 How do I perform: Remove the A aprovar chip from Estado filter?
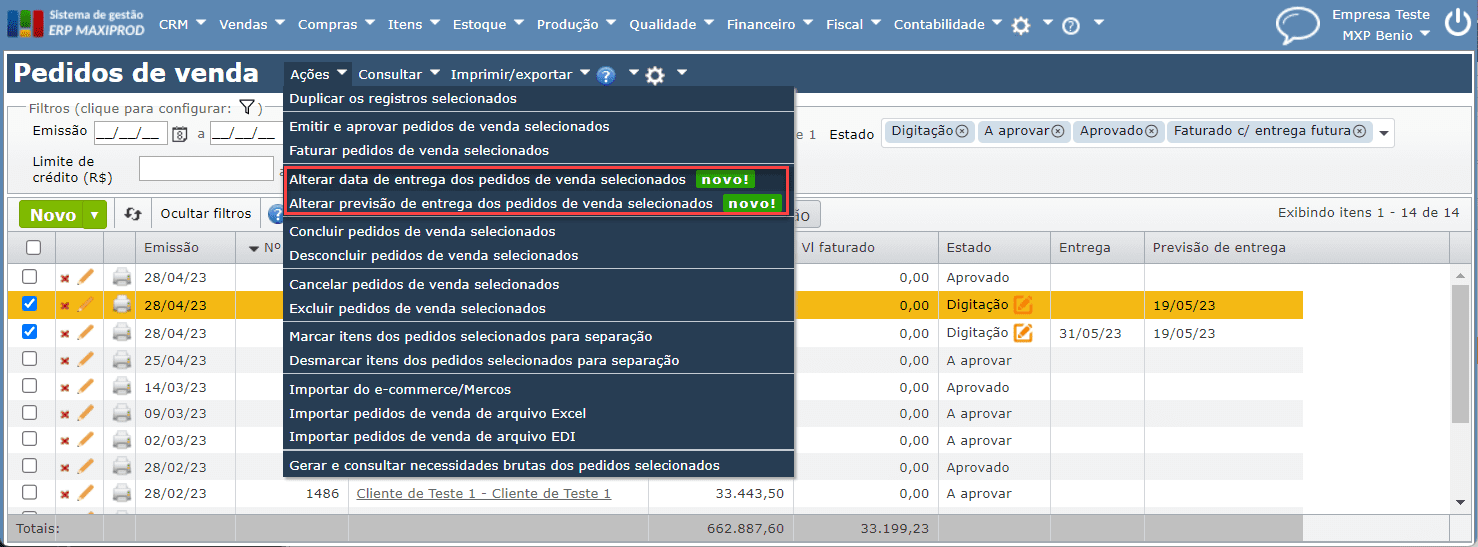coord(1058,131)
